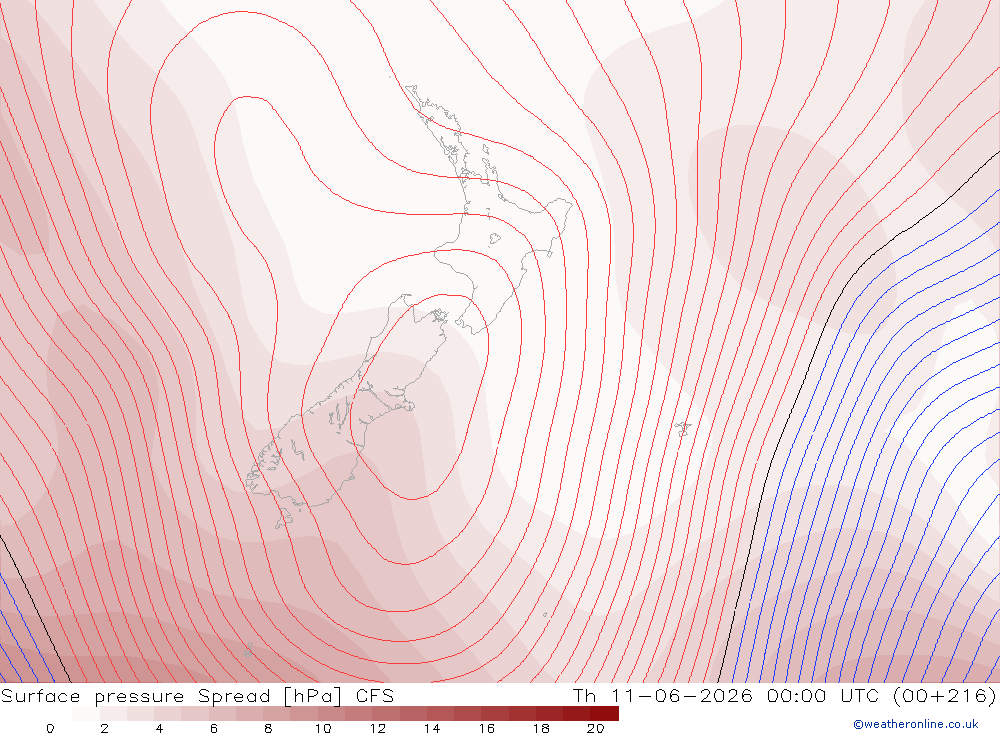Pick the lightest, near-white swatch of the legend bar

coord(85,713)
